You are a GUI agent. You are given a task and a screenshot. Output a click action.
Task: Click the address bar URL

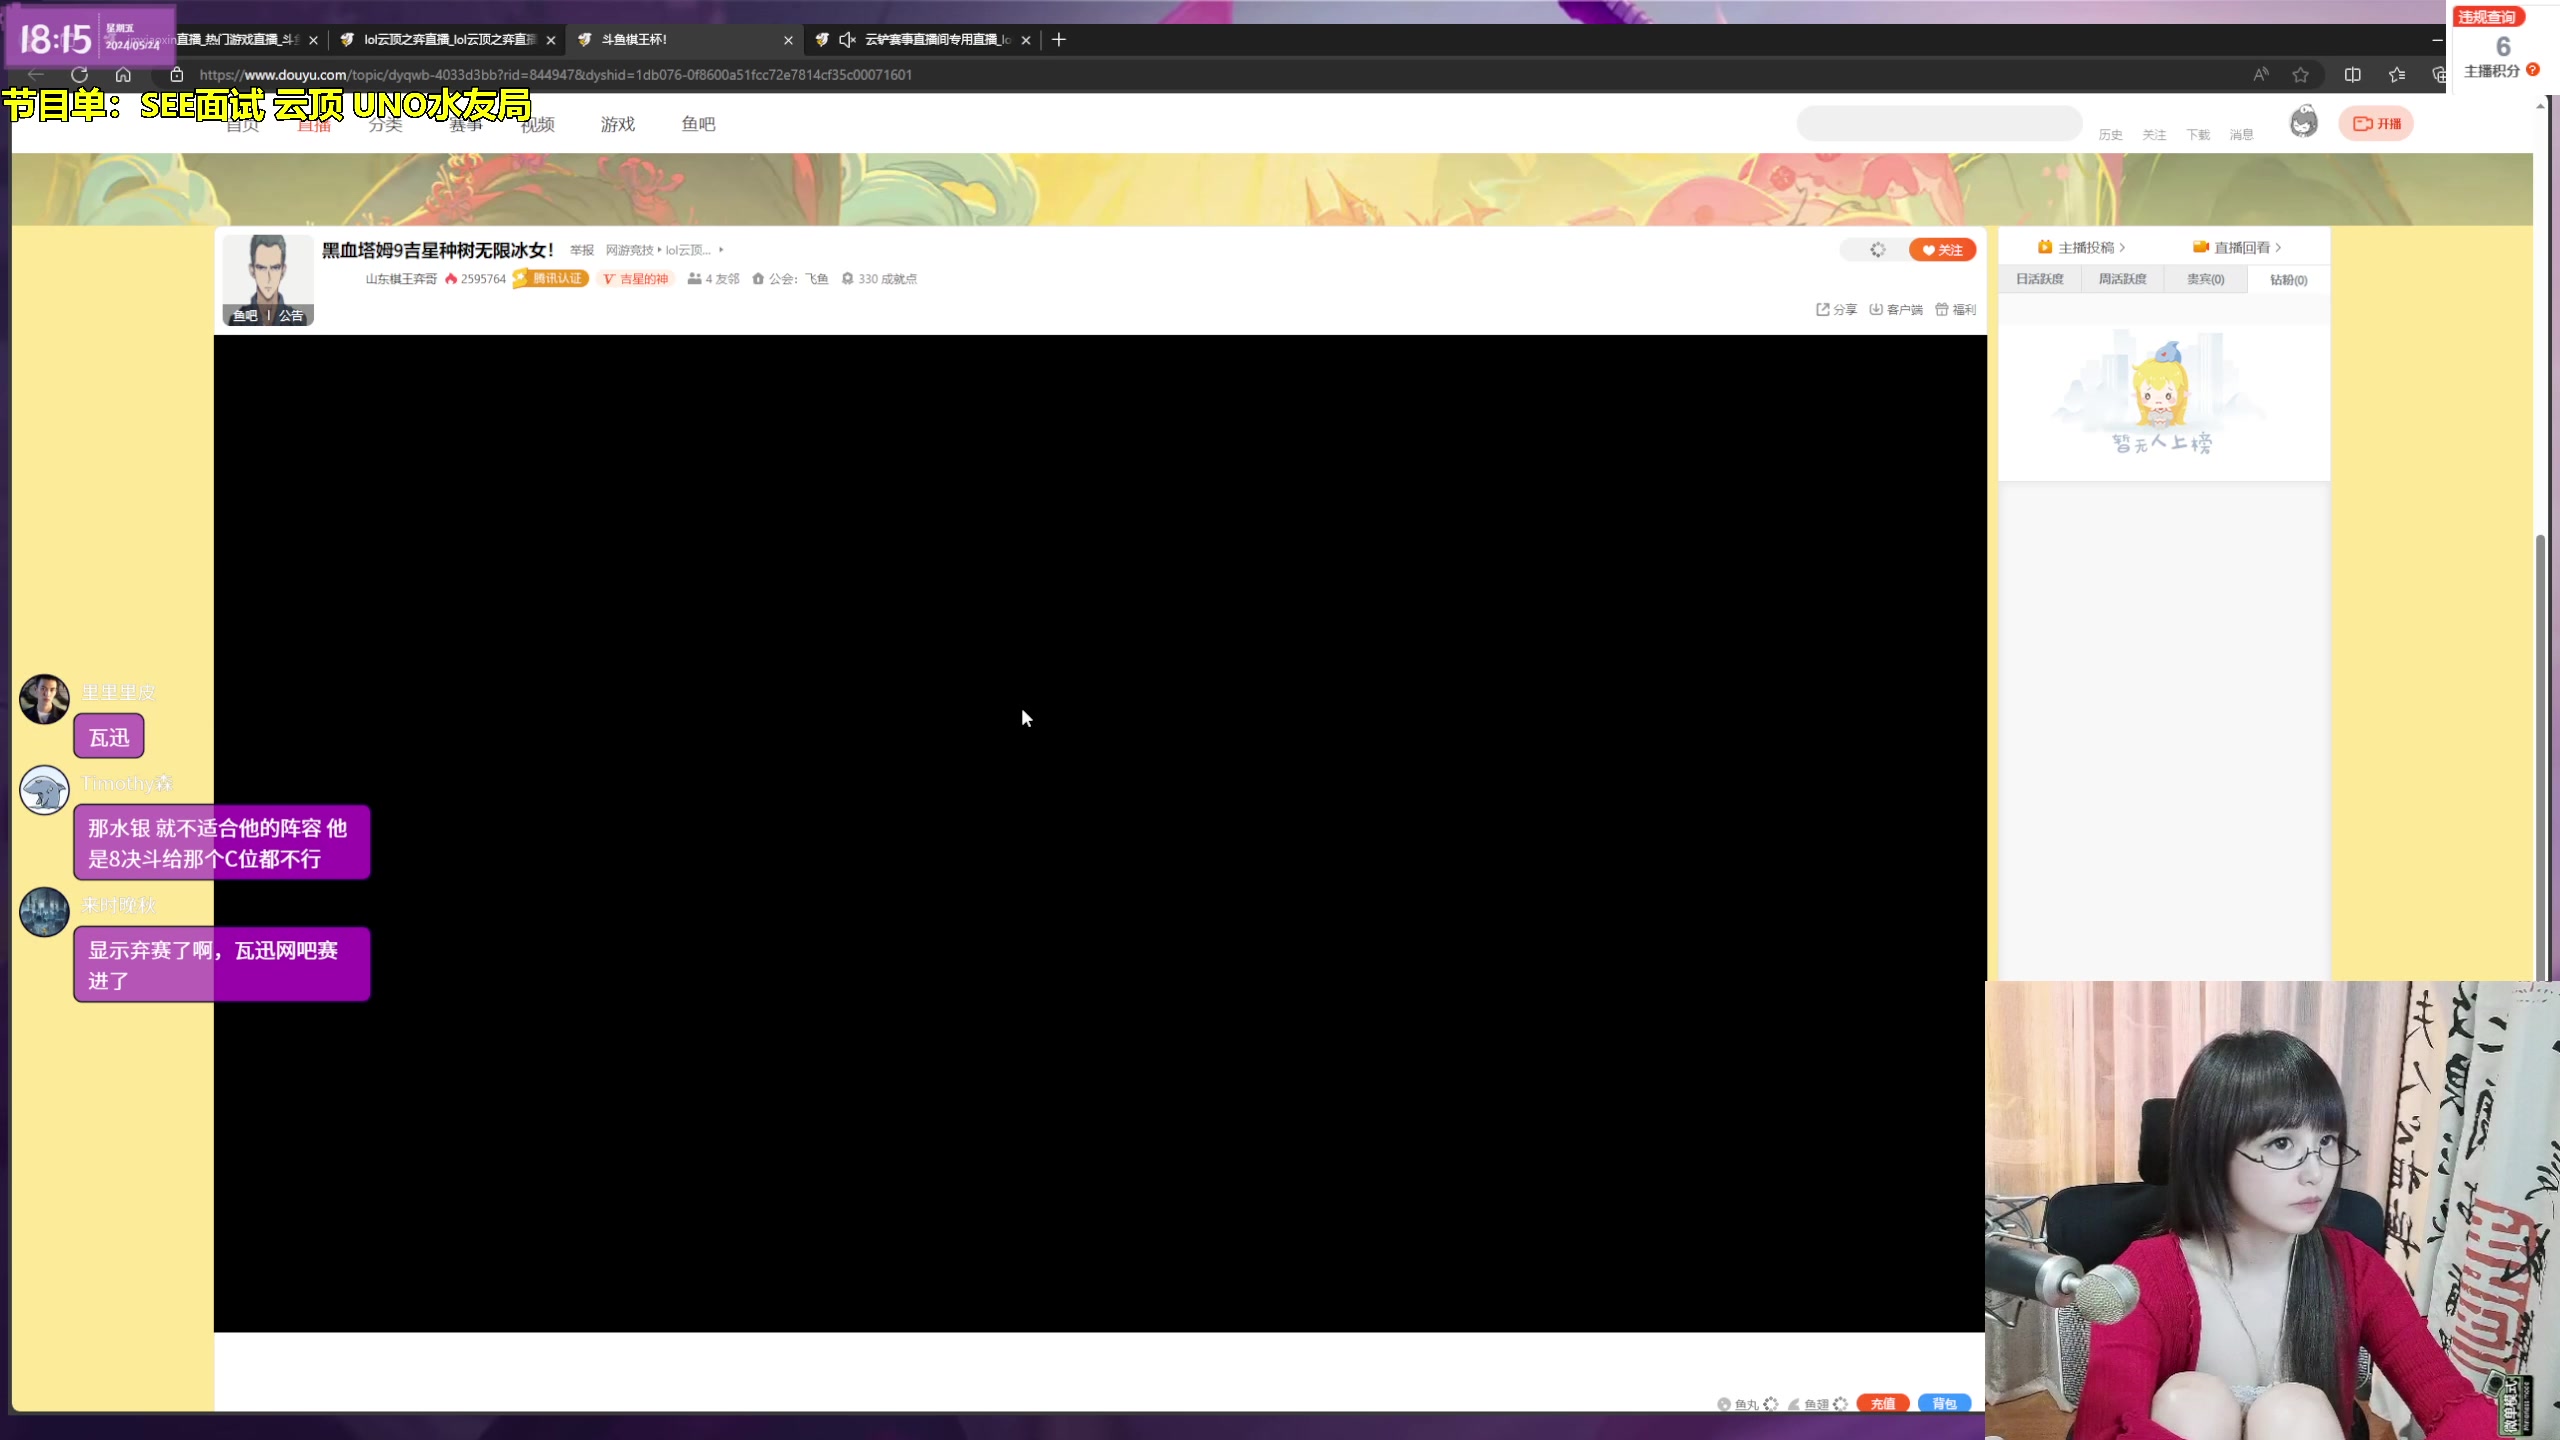point(555,75)
